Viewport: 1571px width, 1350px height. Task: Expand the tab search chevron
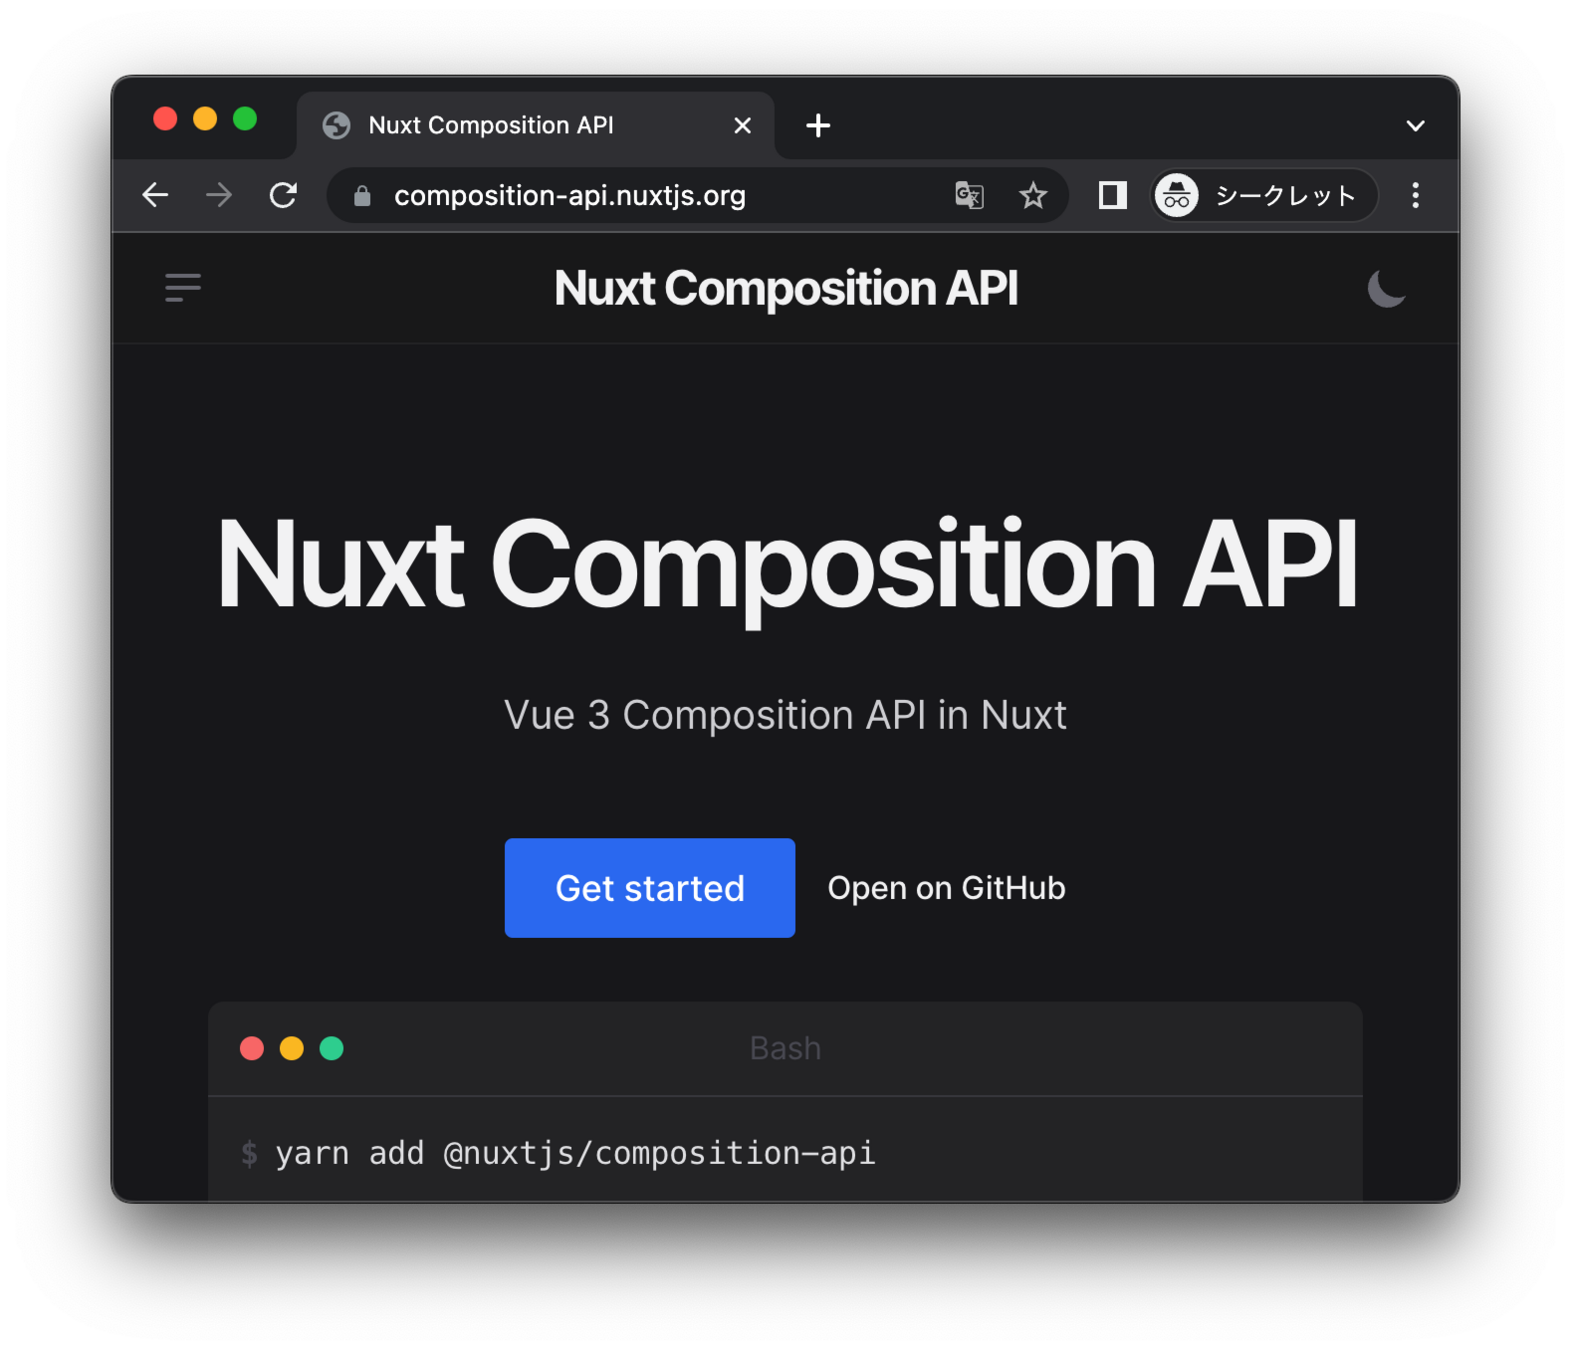click(1415, 126)
